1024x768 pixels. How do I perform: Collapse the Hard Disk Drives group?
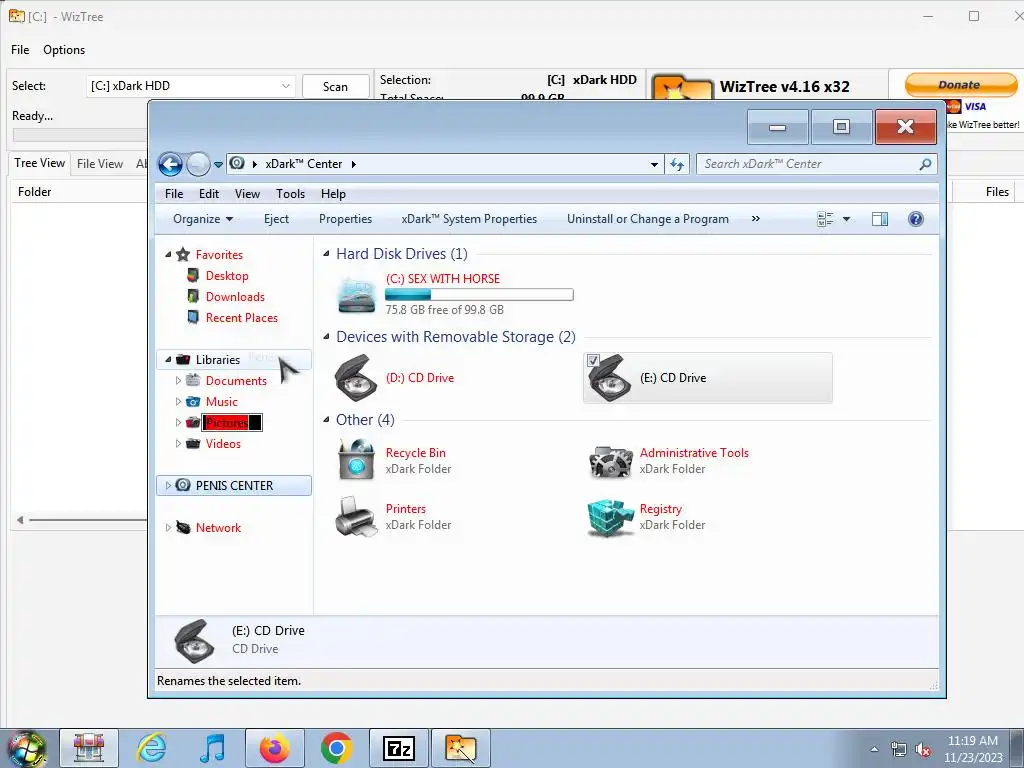[326, 253]
